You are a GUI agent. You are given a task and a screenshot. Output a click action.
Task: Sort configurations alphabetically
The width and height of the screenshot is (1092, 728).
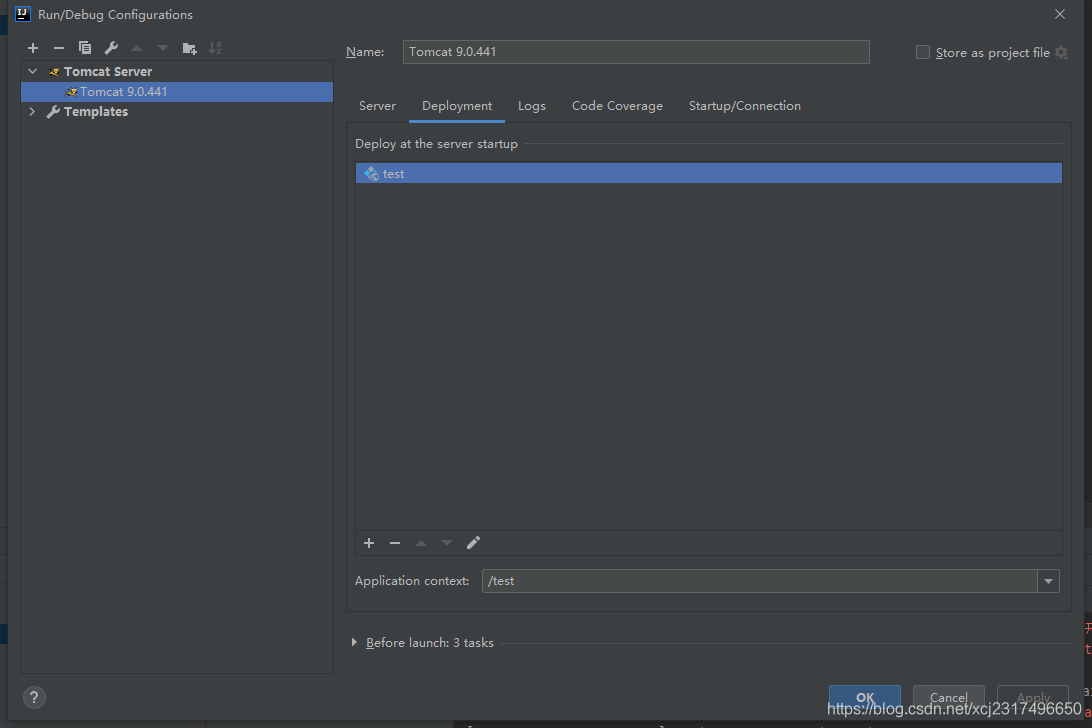(x=215, y=48)
